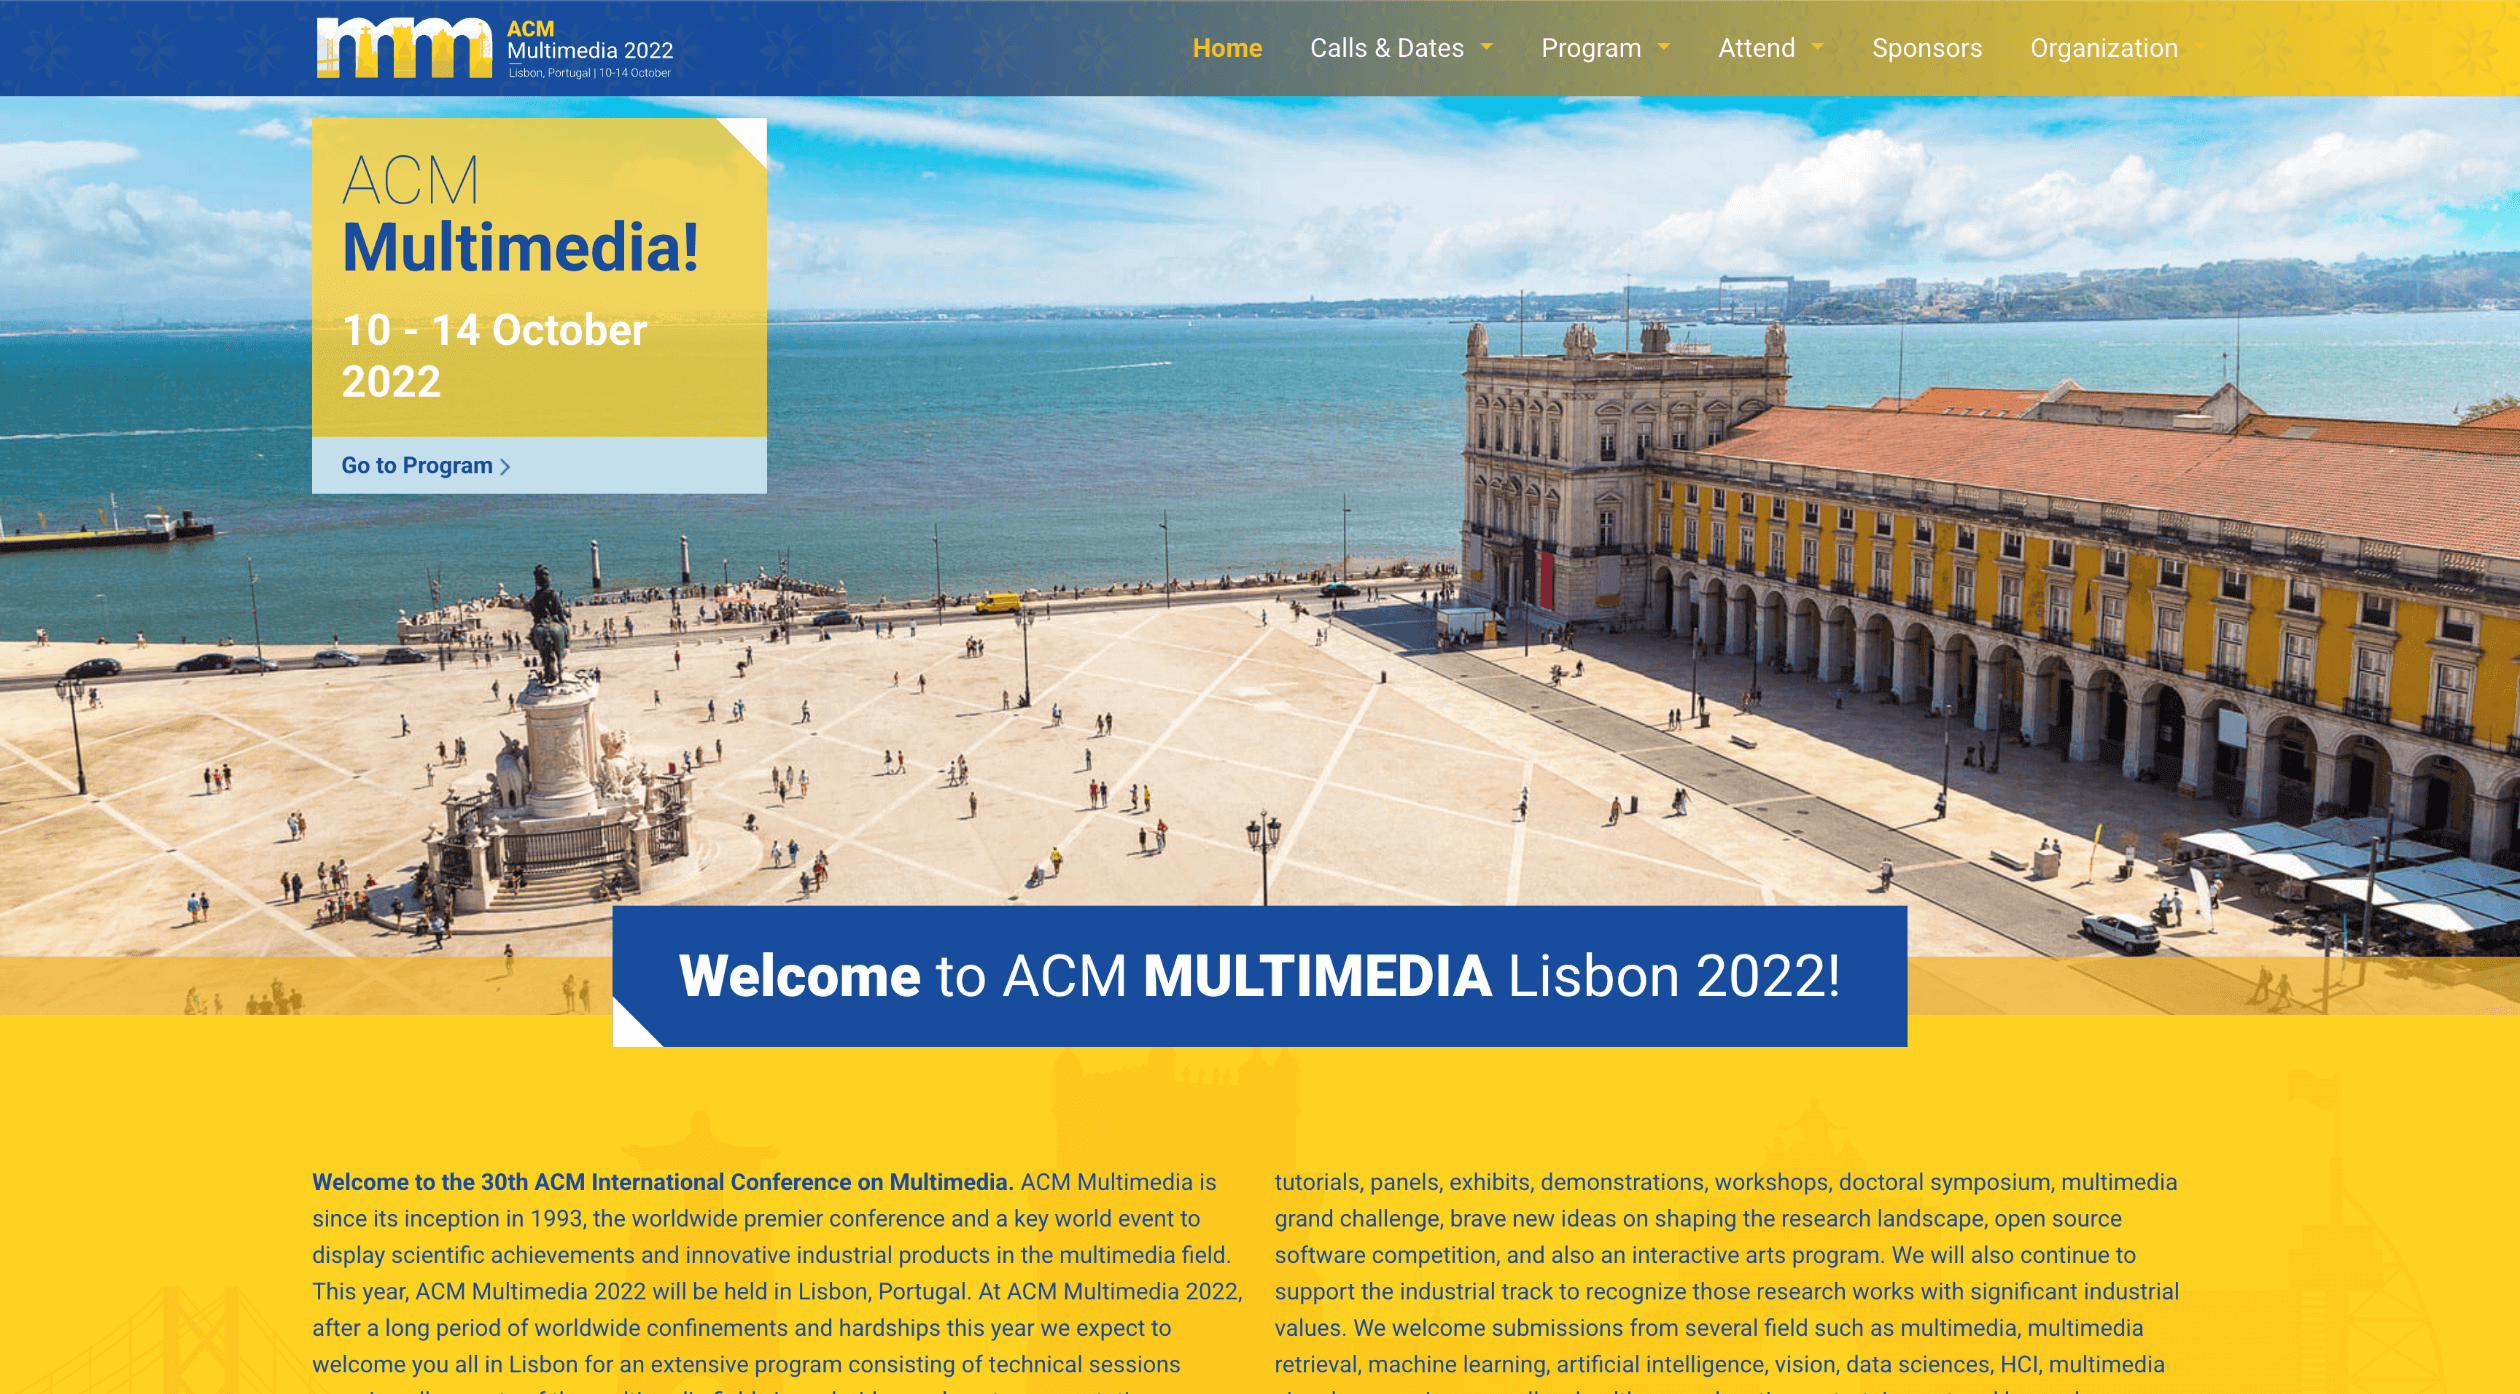Open the Calls & Dates menu
The height and width of the screenshot is (1394, 2520).
coord(1386,48)
